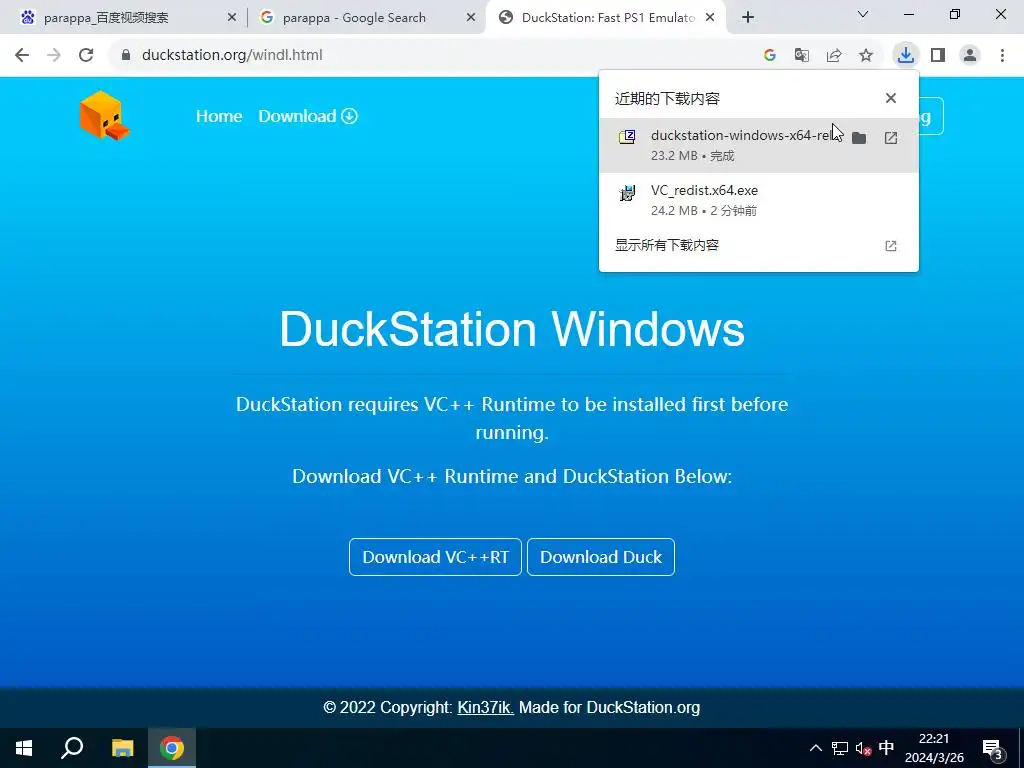Click Download Duck button
The height and width of the screenshot is (768, 1024).
click(601, 557)
